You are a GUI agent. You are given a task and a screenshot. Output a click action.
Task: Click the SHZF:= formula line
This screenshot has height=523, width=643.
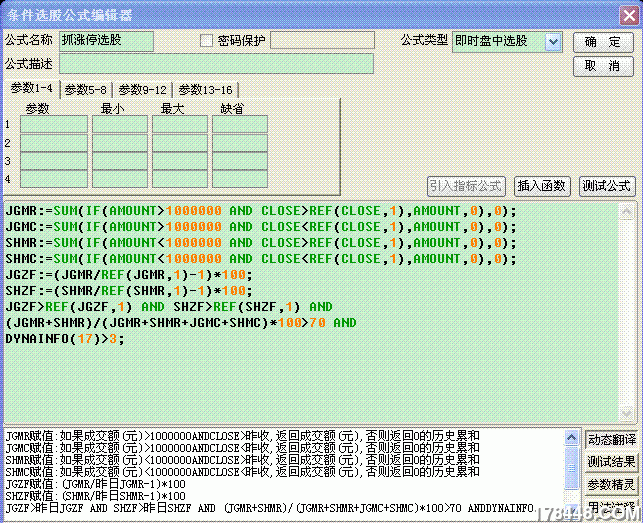[129, 291]
